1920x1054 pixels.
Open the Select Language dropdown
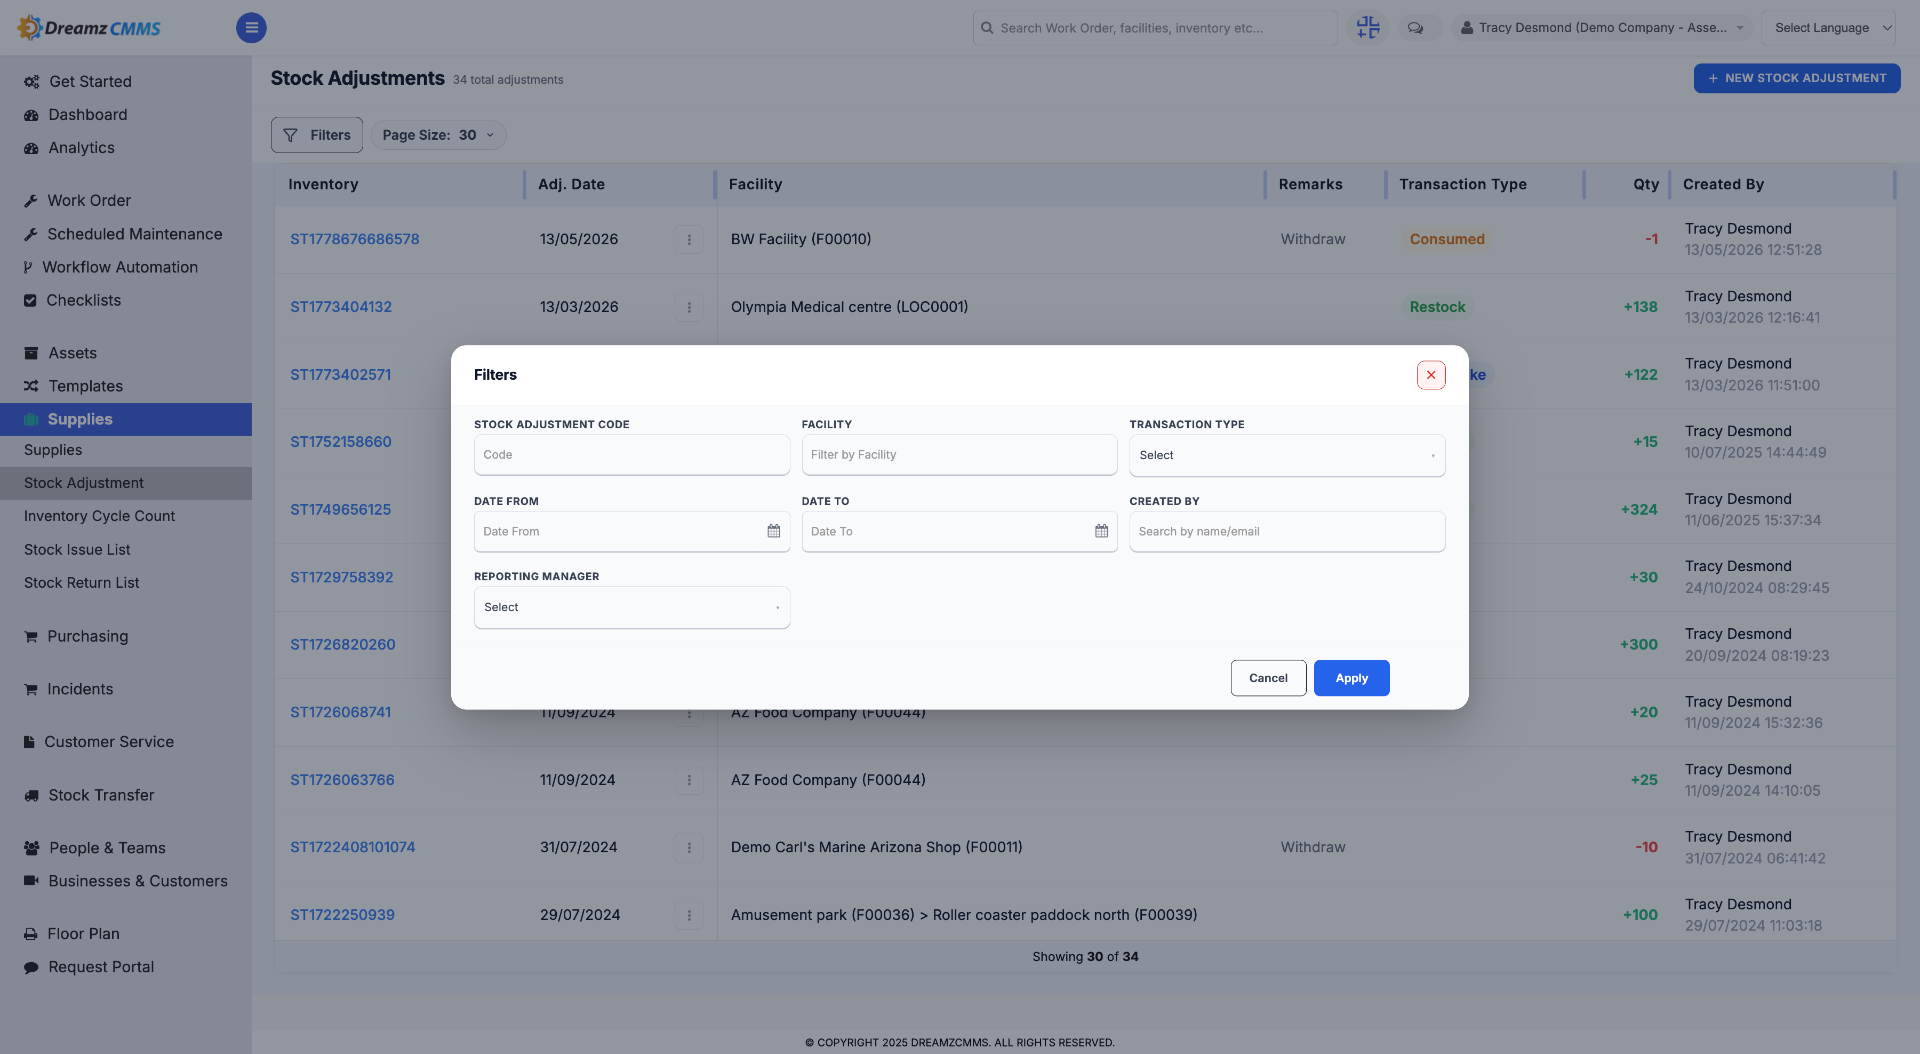pos(1829,28)
